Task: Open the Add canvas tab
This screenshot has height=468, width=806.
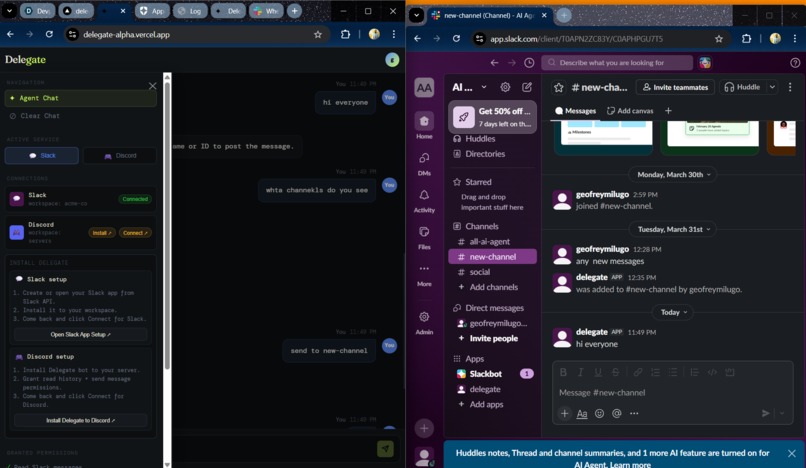Action: (630, 111)
